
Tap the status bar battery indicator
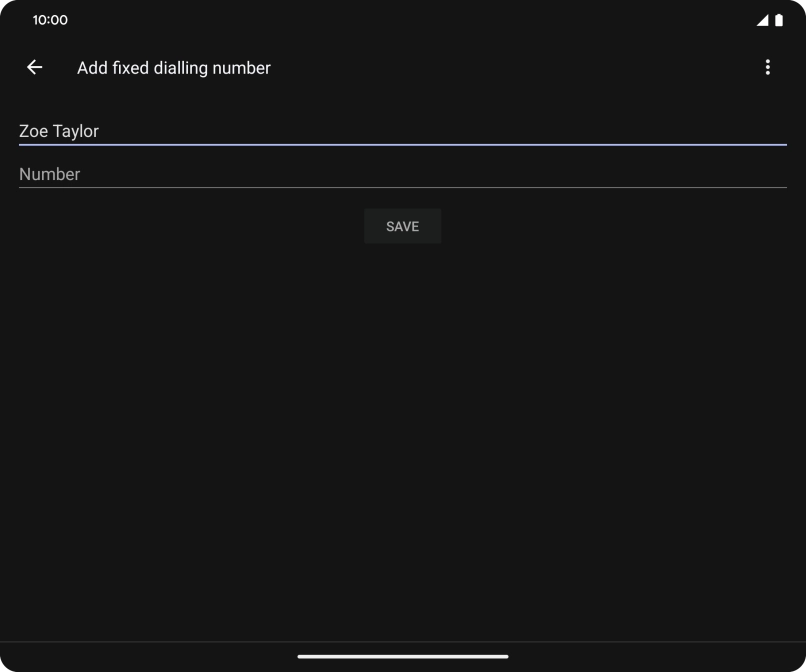(779, 20)
